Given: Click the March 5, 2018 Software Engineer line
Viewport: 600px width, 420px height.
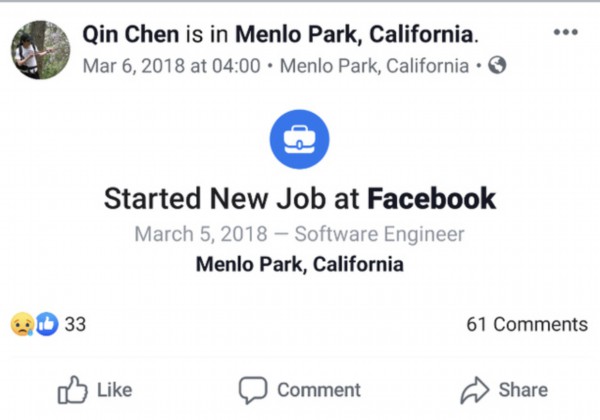Looking at the screenshot, I should [x=299, y=234].
